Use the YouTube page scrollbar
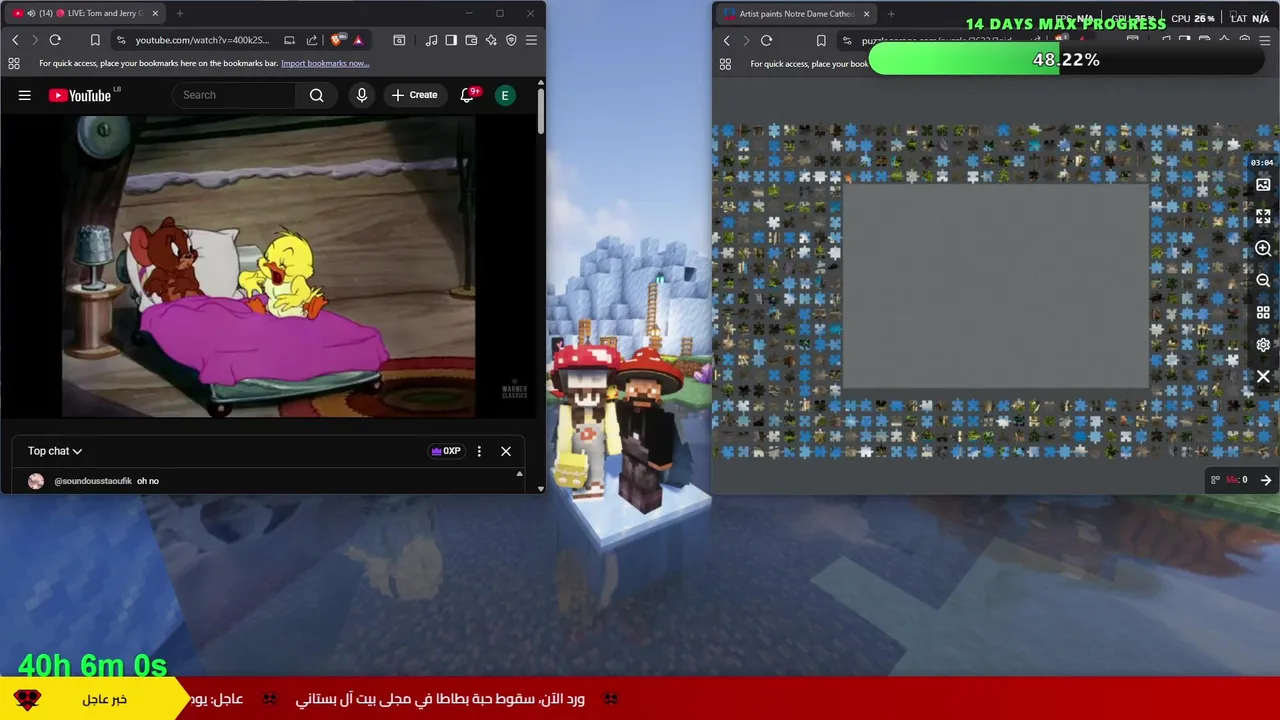Image resolution: width=1280 pixels, height=720 pixels. (x=541, y=112)
